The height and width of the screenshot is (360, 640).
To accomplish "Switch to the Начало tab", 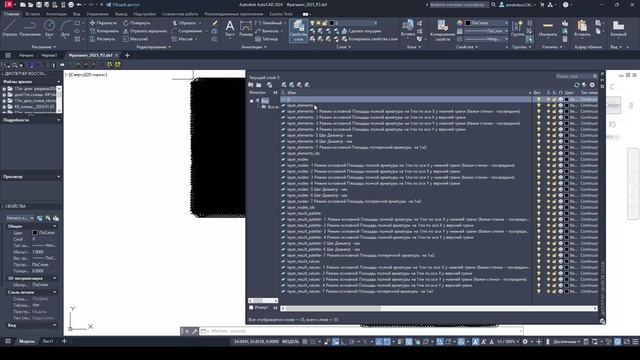I will point(26,55).
